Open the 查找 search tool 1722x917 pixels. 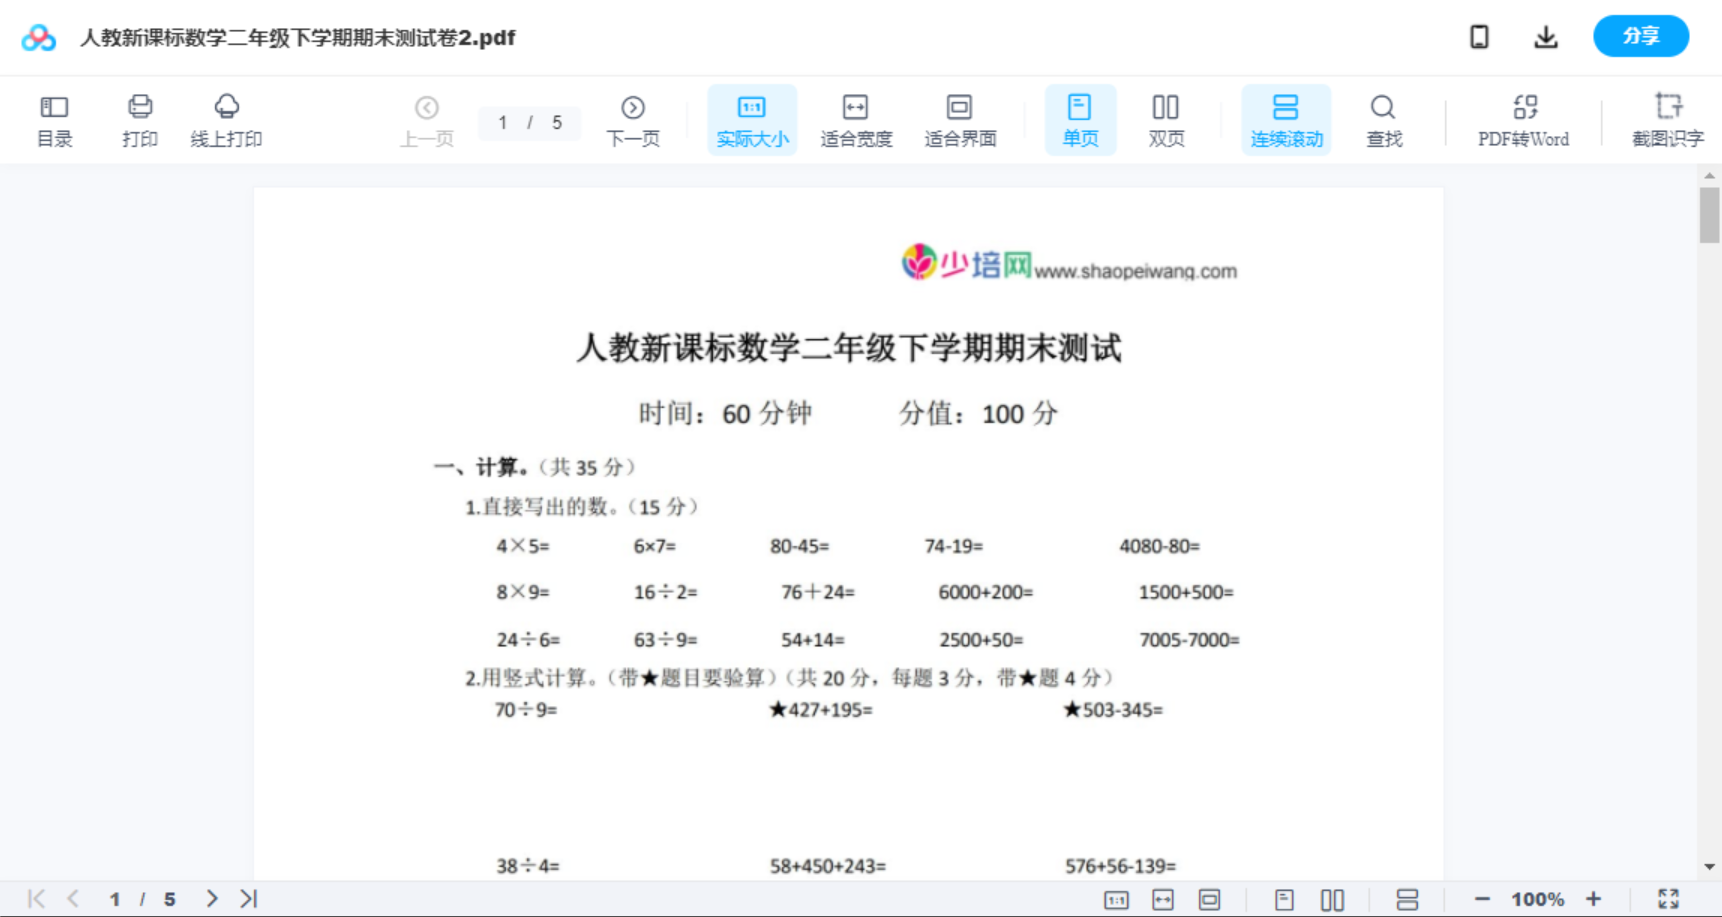[x=1383, y=119]
